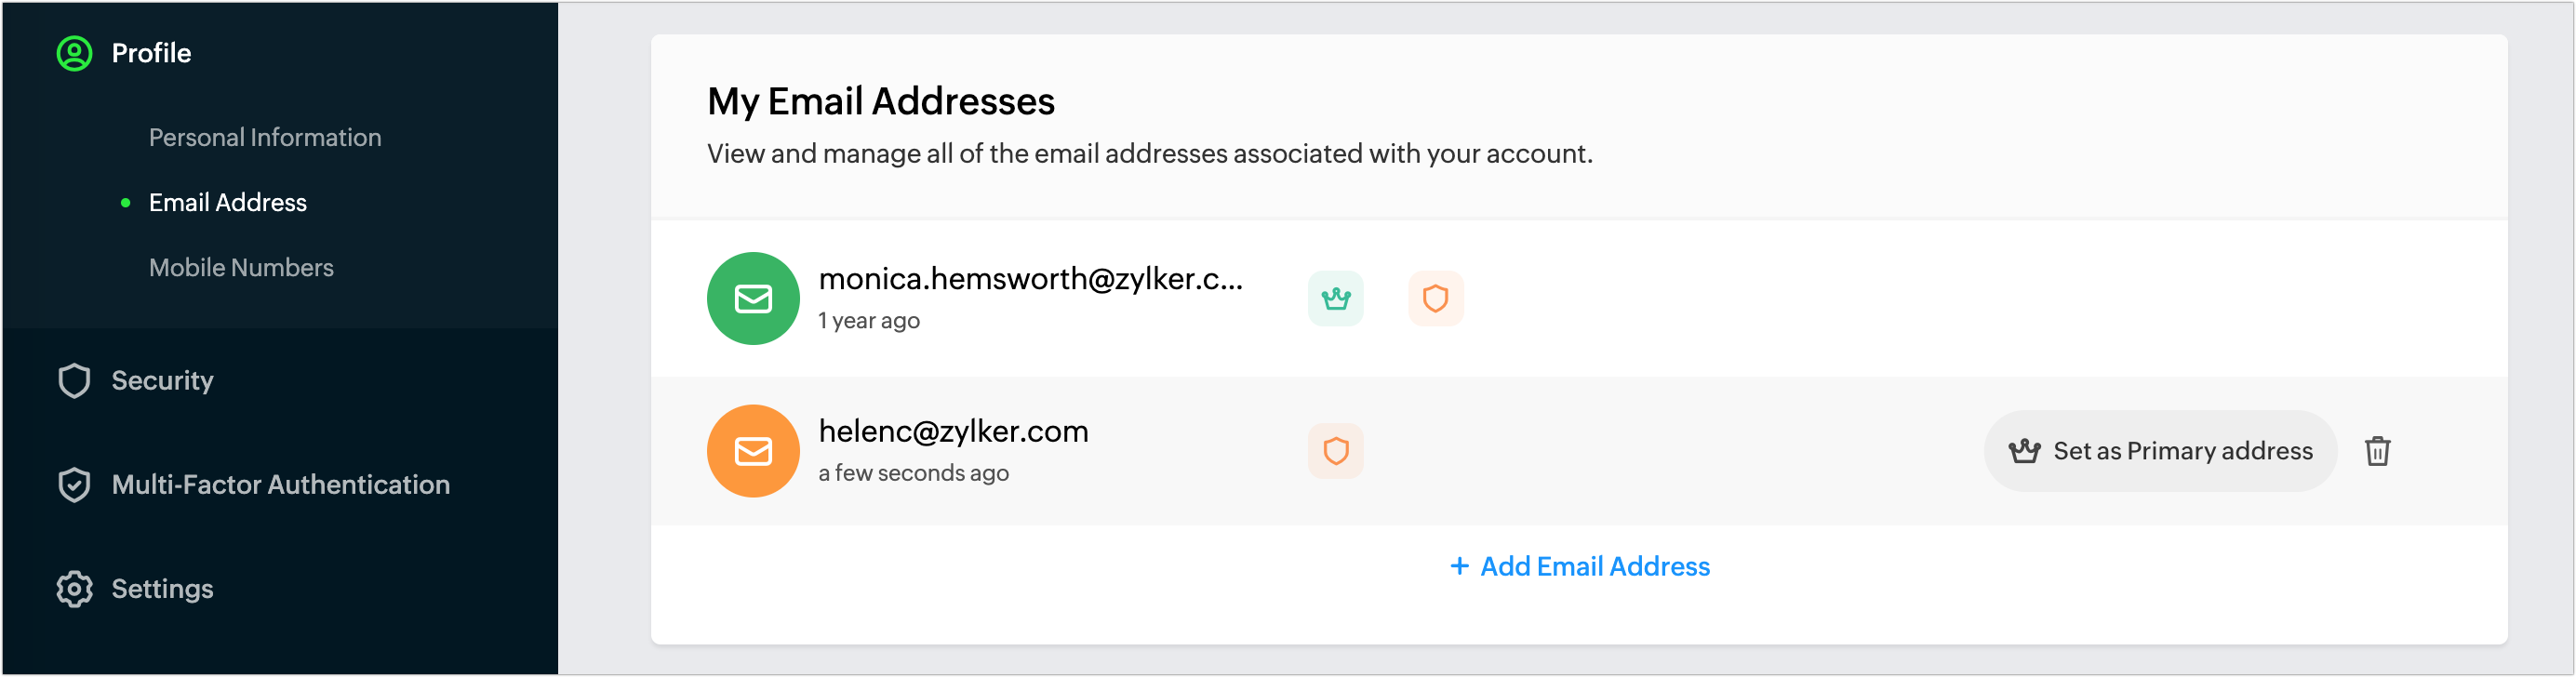Click the green crown primary-address badge

1335,299
